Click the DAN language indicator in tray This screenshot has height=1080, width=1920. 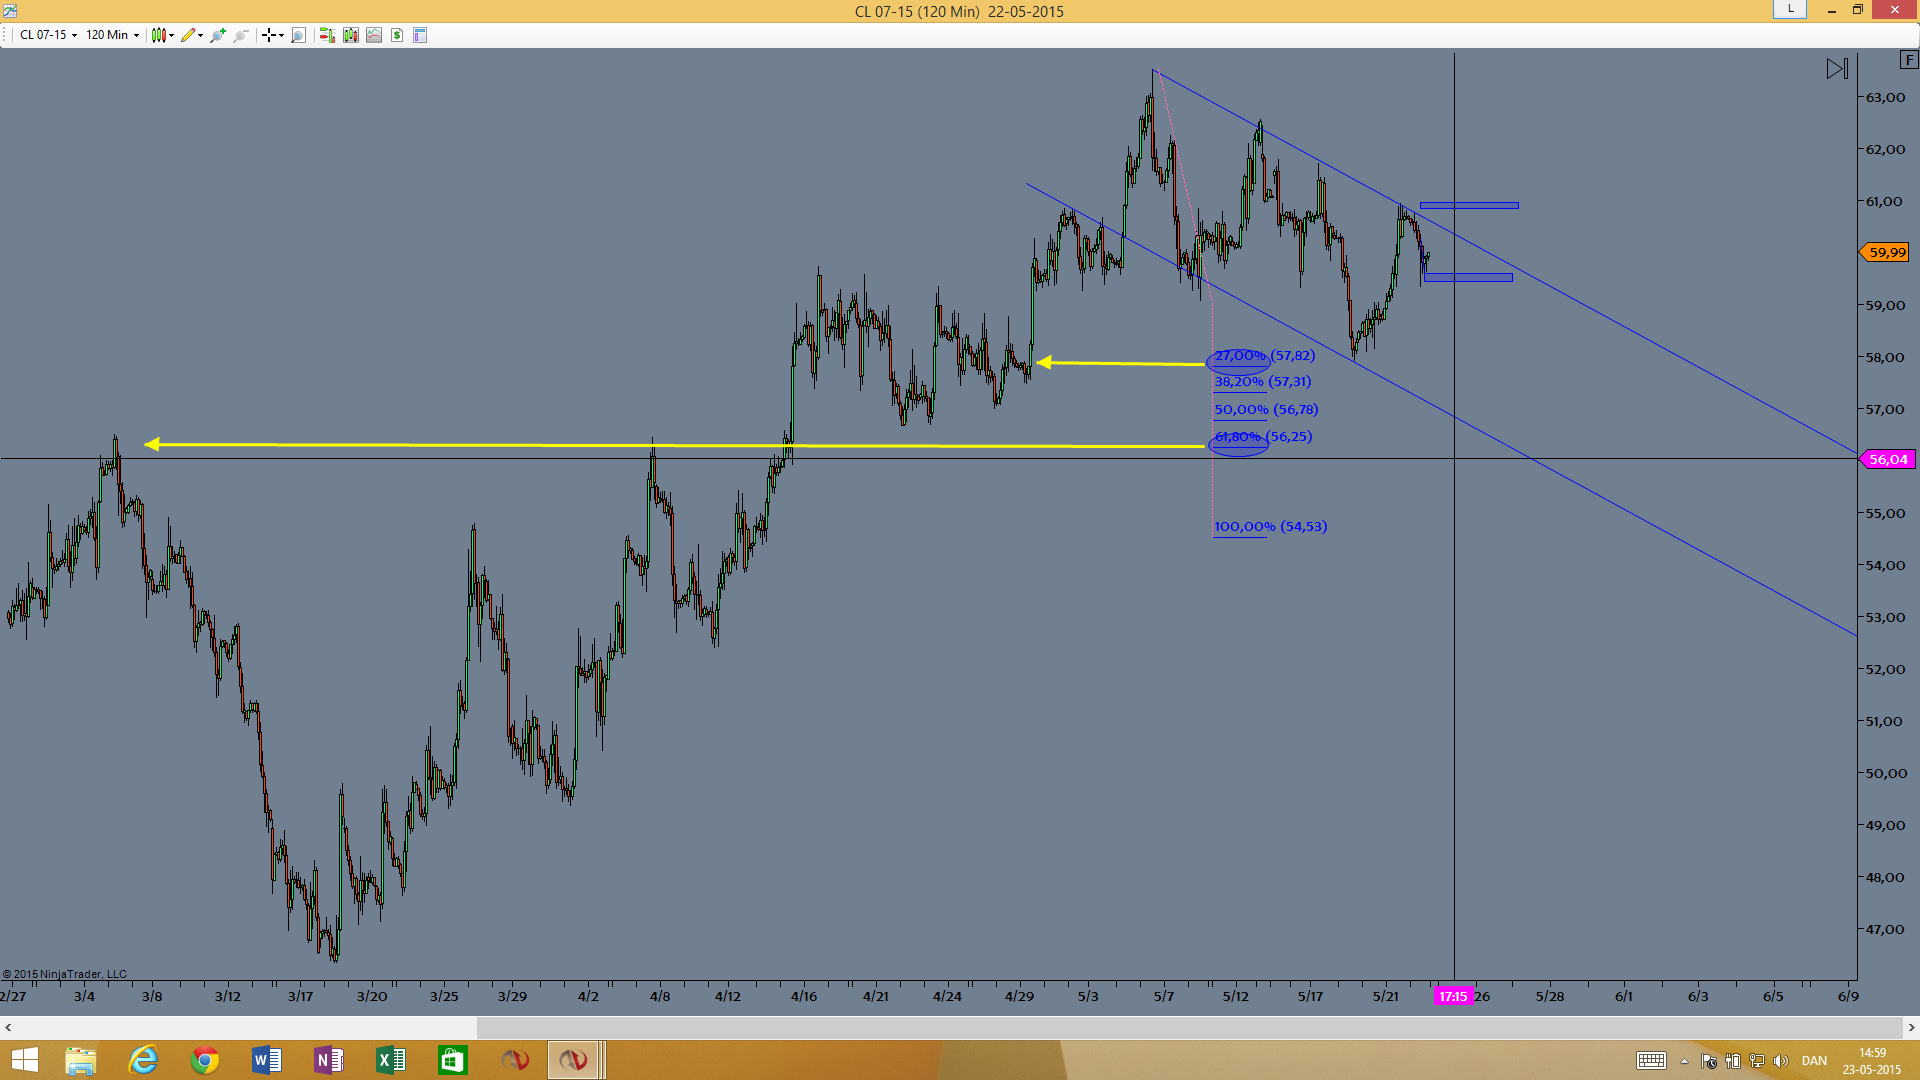pyautogui.click(x=1814, y=1061)
